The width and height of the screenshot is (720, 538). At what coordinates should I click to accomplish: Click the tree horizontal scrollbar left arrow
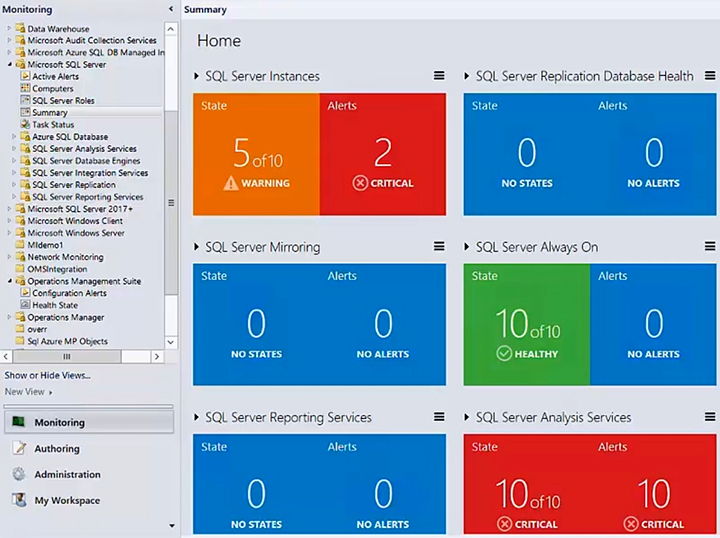click(6, 356)
